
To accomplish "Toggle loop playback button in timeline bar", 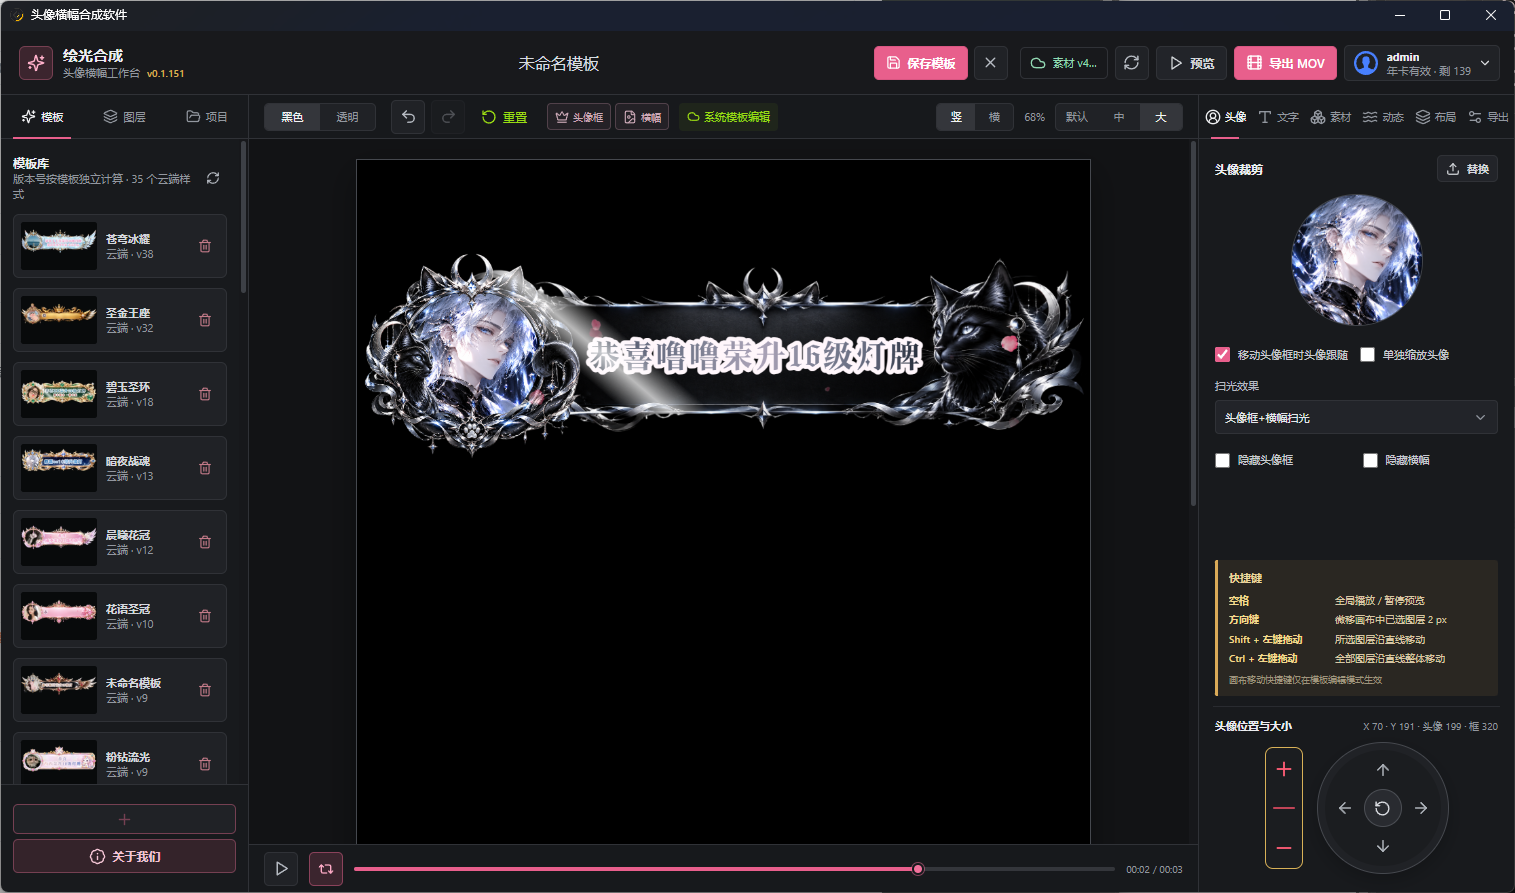I will pos(326,869).
